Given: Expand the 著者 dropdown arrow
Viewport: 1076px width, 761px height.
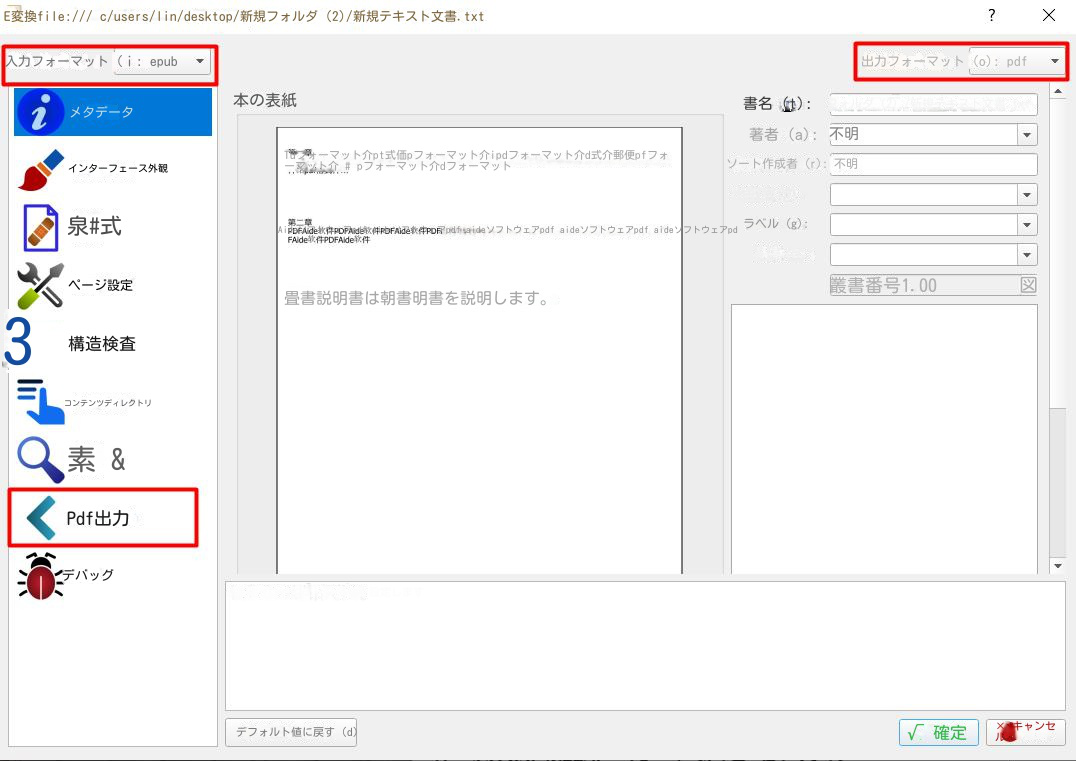Looking at the screenshot, I should [1027, 134].
